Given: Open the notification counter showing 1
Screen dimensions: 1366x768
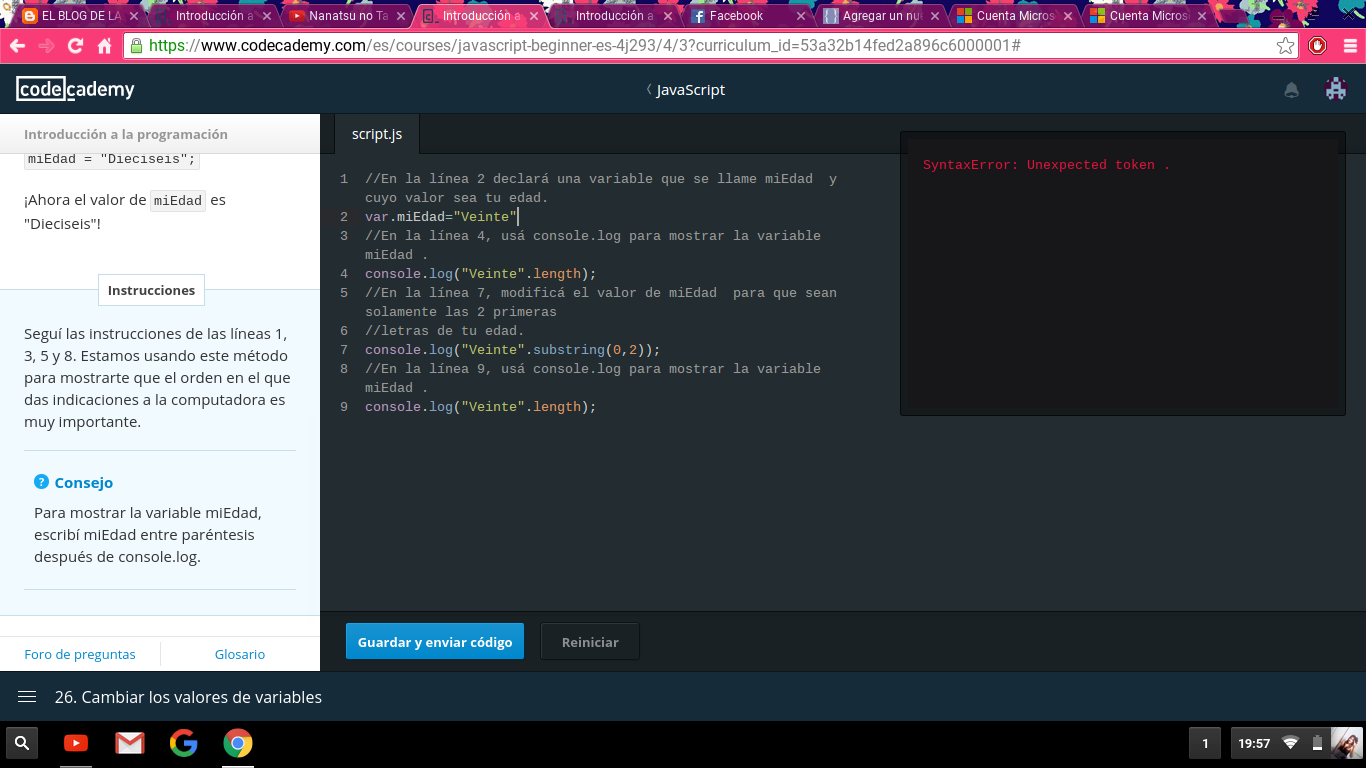Looking at the screenshot, I should coord(1205,743).
